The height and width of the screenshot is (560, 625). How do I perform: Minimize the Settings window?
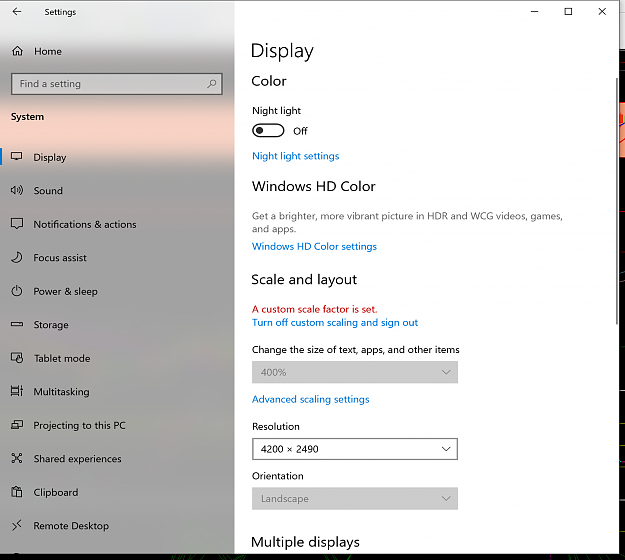(x=535, y=12)
